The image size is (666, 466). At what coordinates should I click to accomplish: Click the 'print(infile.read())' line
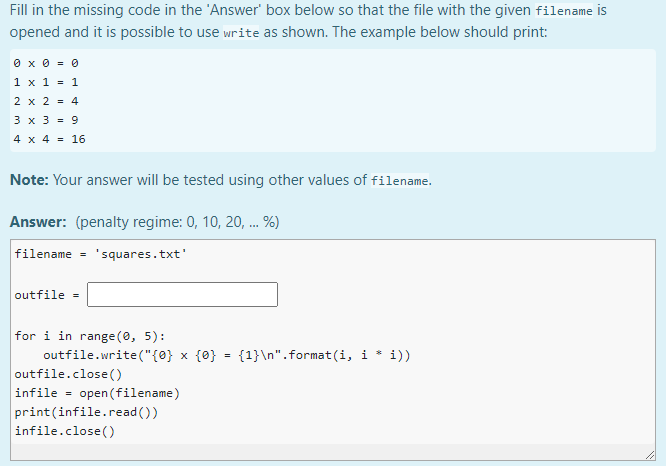(86, 412)
